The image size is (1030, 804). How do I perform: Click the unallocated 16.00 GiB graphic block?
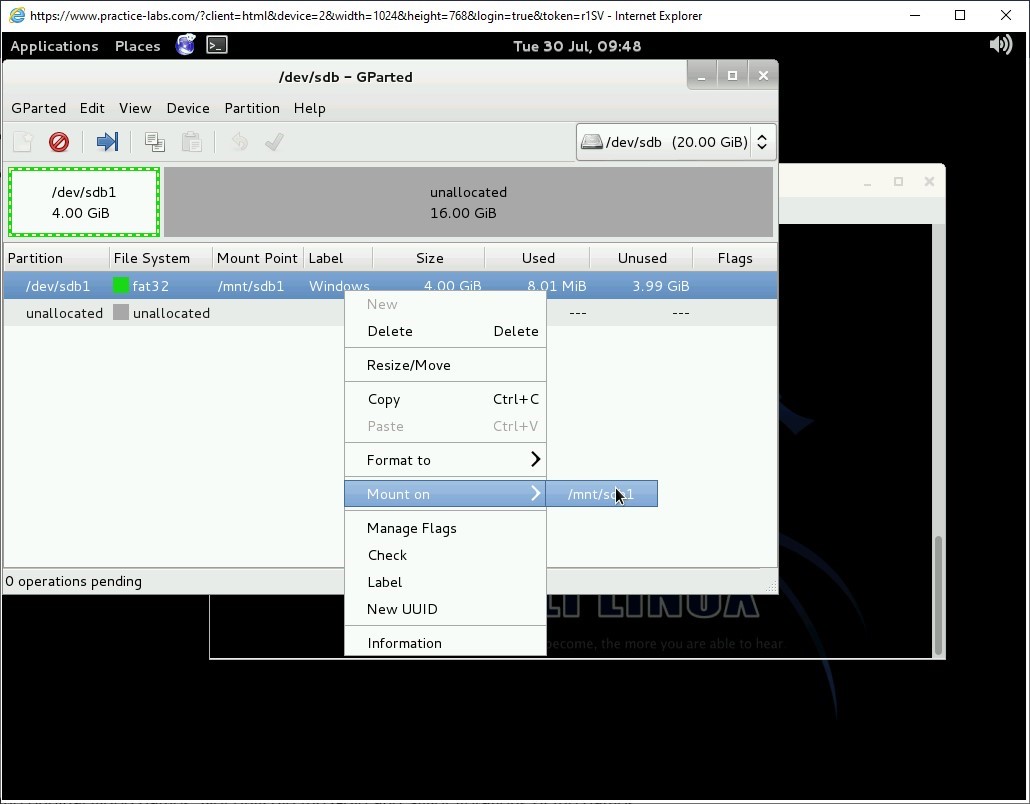point(468,202)
